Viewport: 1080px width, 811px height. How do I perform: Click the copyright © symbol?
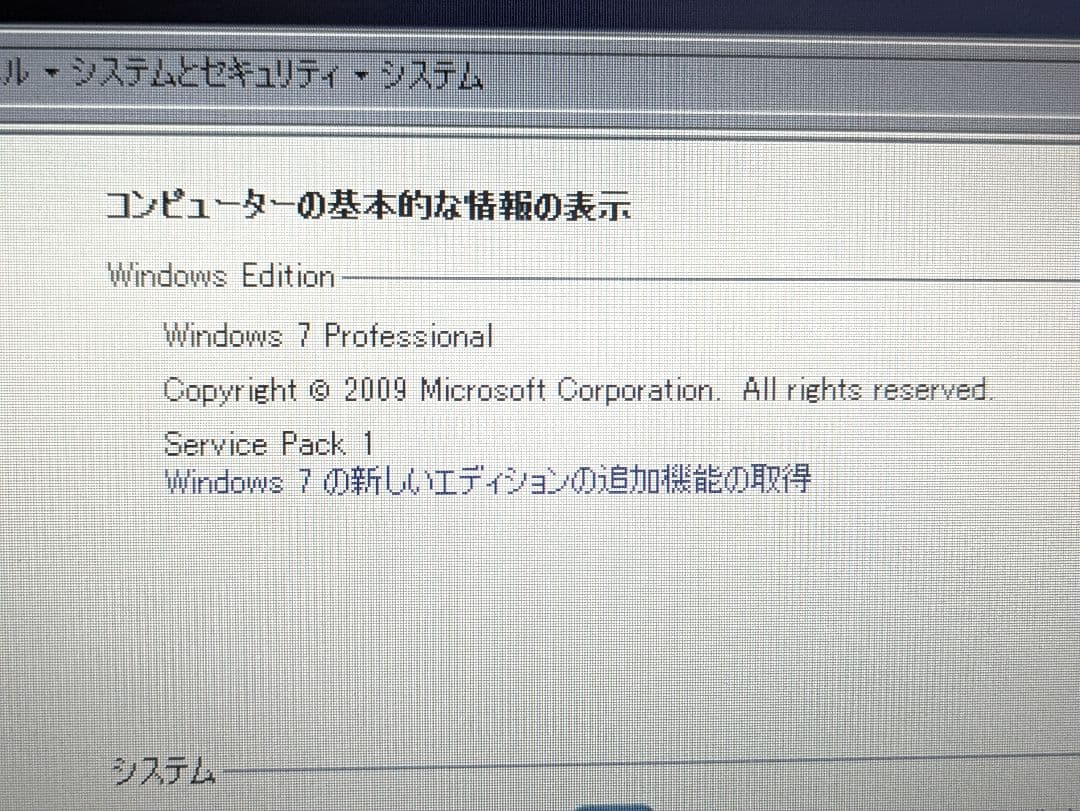pyautogui.click(x=320, y=391)
